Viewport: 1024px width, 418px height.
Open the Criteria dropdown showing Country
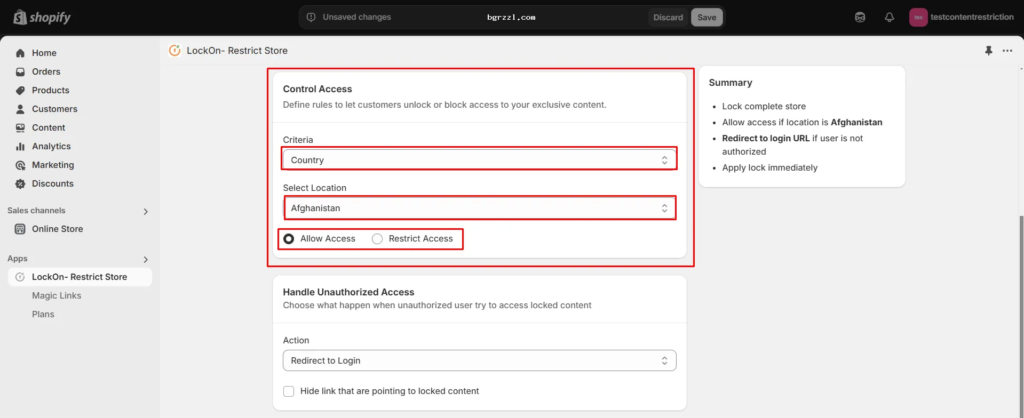coord(479,159)
